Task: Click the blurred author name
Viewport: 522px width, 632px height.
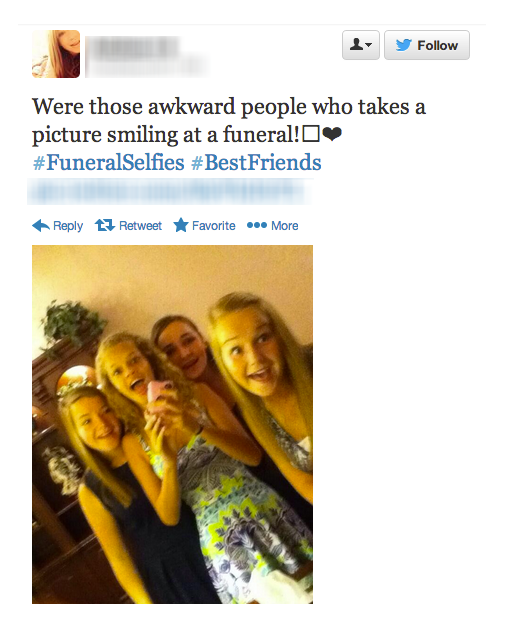Action: pyautogui.click(x=133, y=46)
